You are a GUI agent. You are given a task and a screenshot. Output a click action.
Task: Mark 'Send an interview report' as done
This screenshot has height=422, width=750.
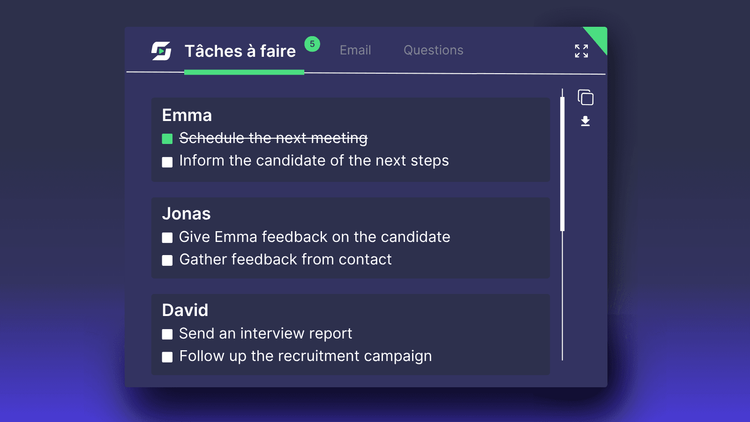167,334
